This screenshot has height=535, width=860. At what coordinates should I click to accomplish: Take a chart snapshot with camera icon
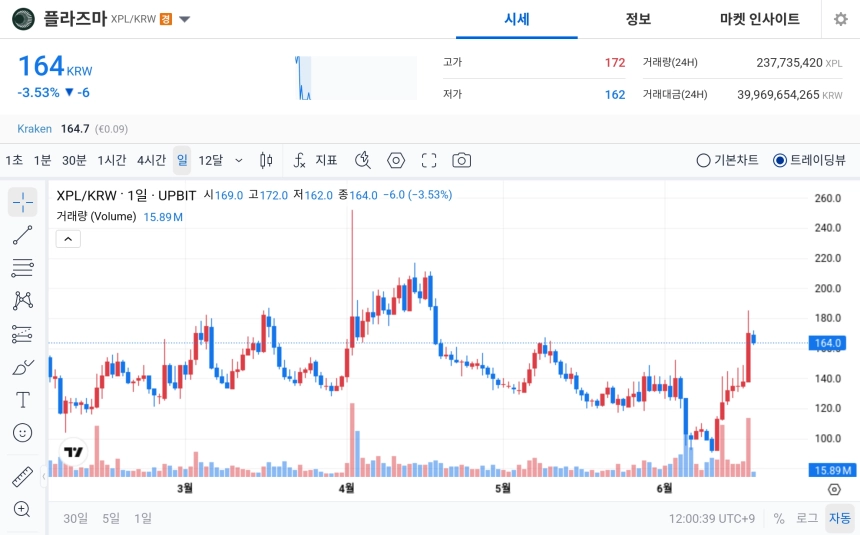click(461, 160)
